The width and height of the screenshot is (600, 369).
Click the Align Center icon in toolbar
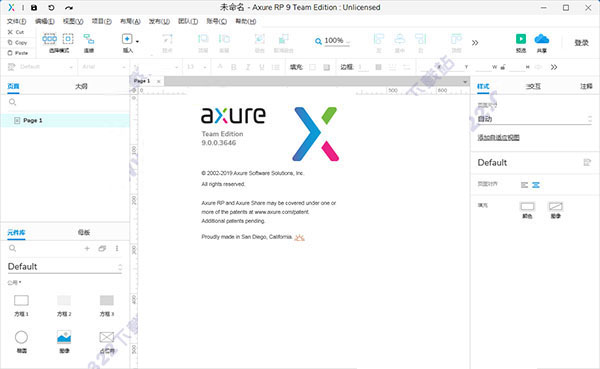pyautogui.click(x=400, y=39)
